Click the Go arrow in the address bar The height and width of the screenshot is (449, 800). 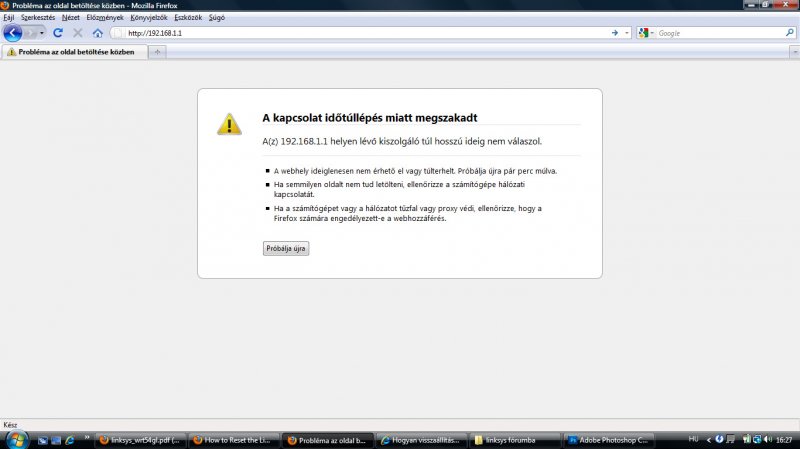coord(615,33)
